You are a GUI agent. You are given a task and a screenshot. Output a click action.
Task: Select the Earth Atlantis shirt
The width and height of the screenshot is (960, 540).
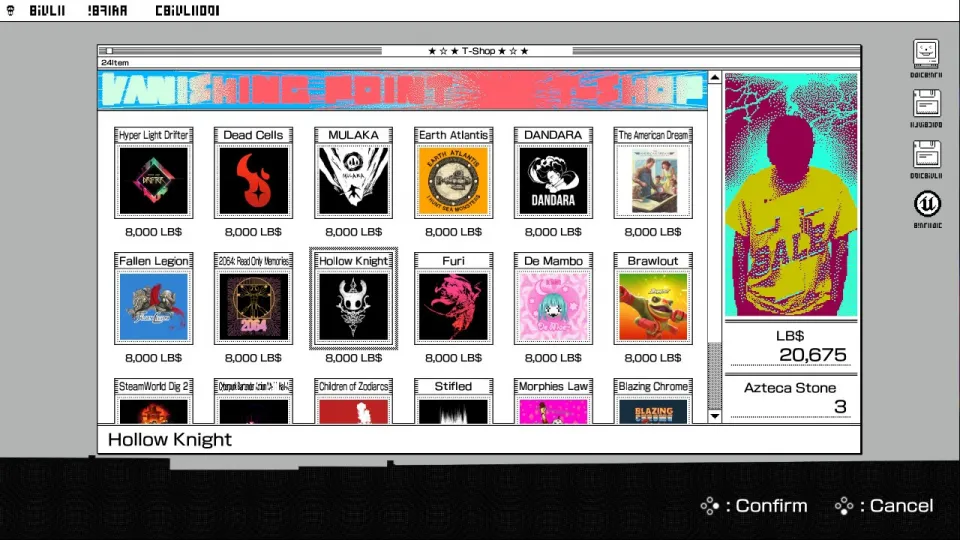point(453,181)
